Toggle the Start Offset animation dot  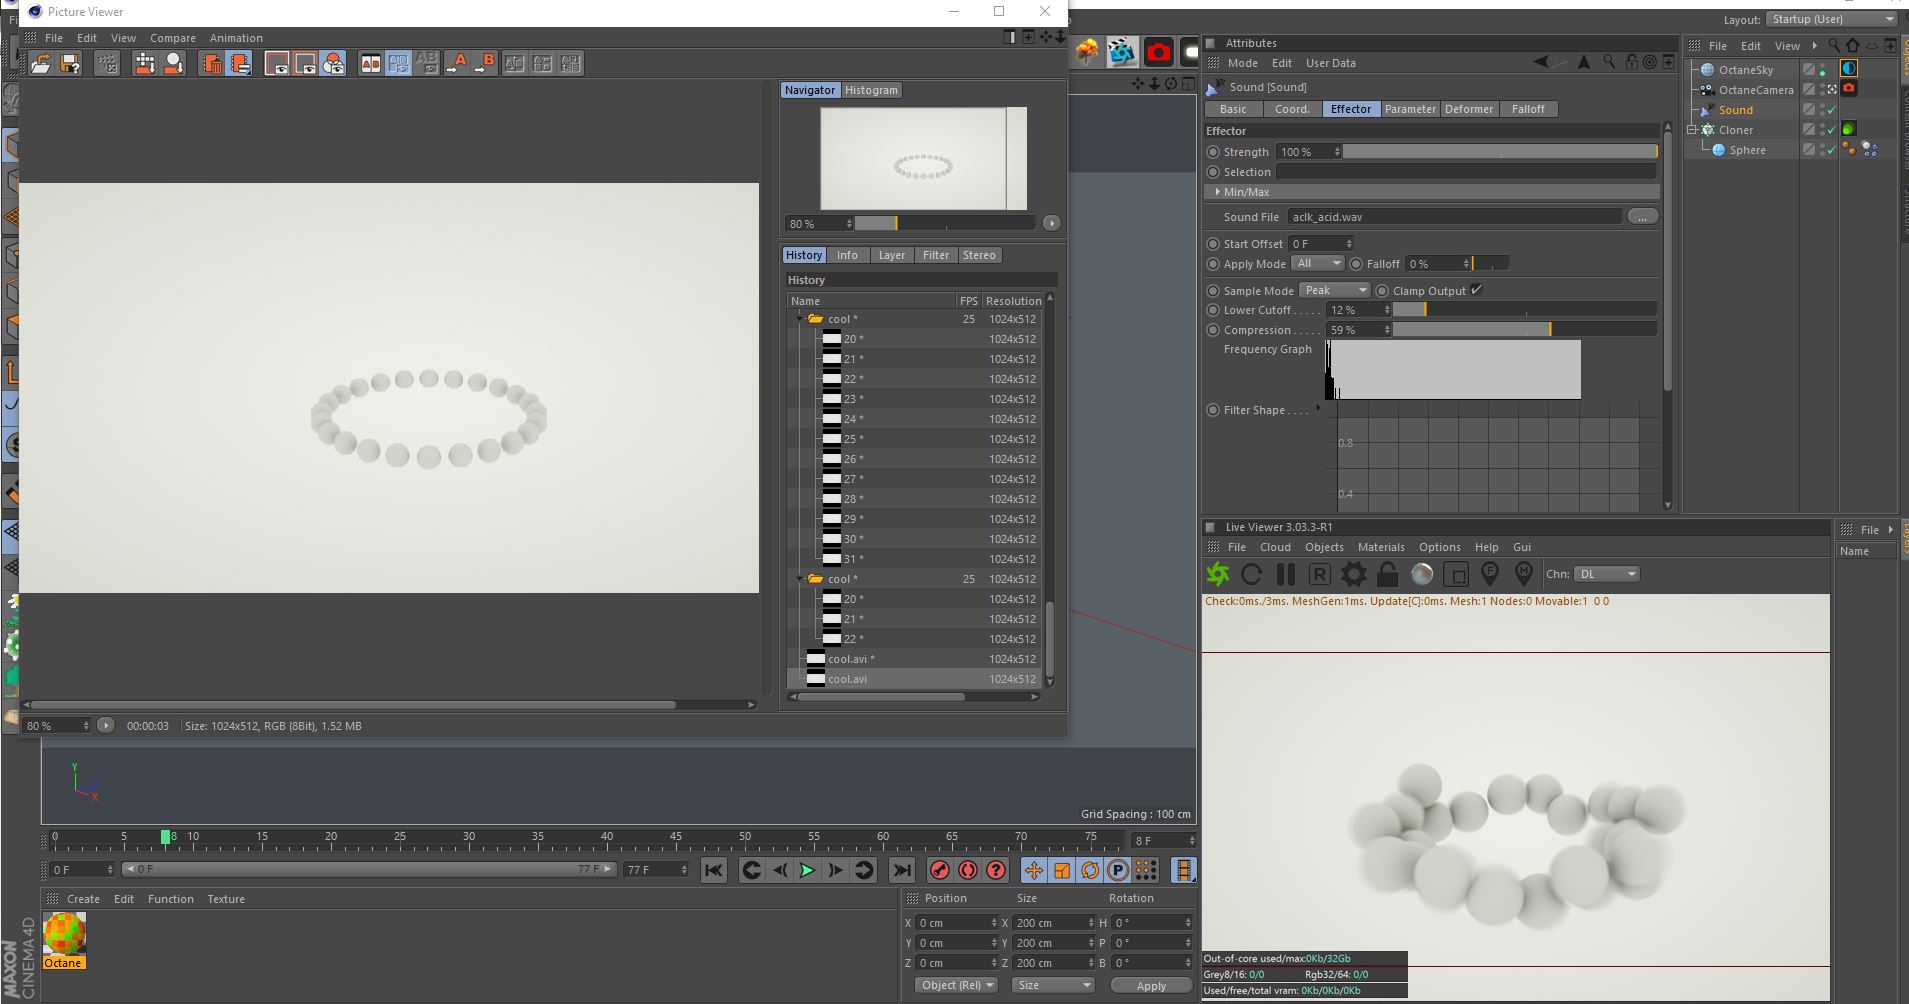(1213, 244)
